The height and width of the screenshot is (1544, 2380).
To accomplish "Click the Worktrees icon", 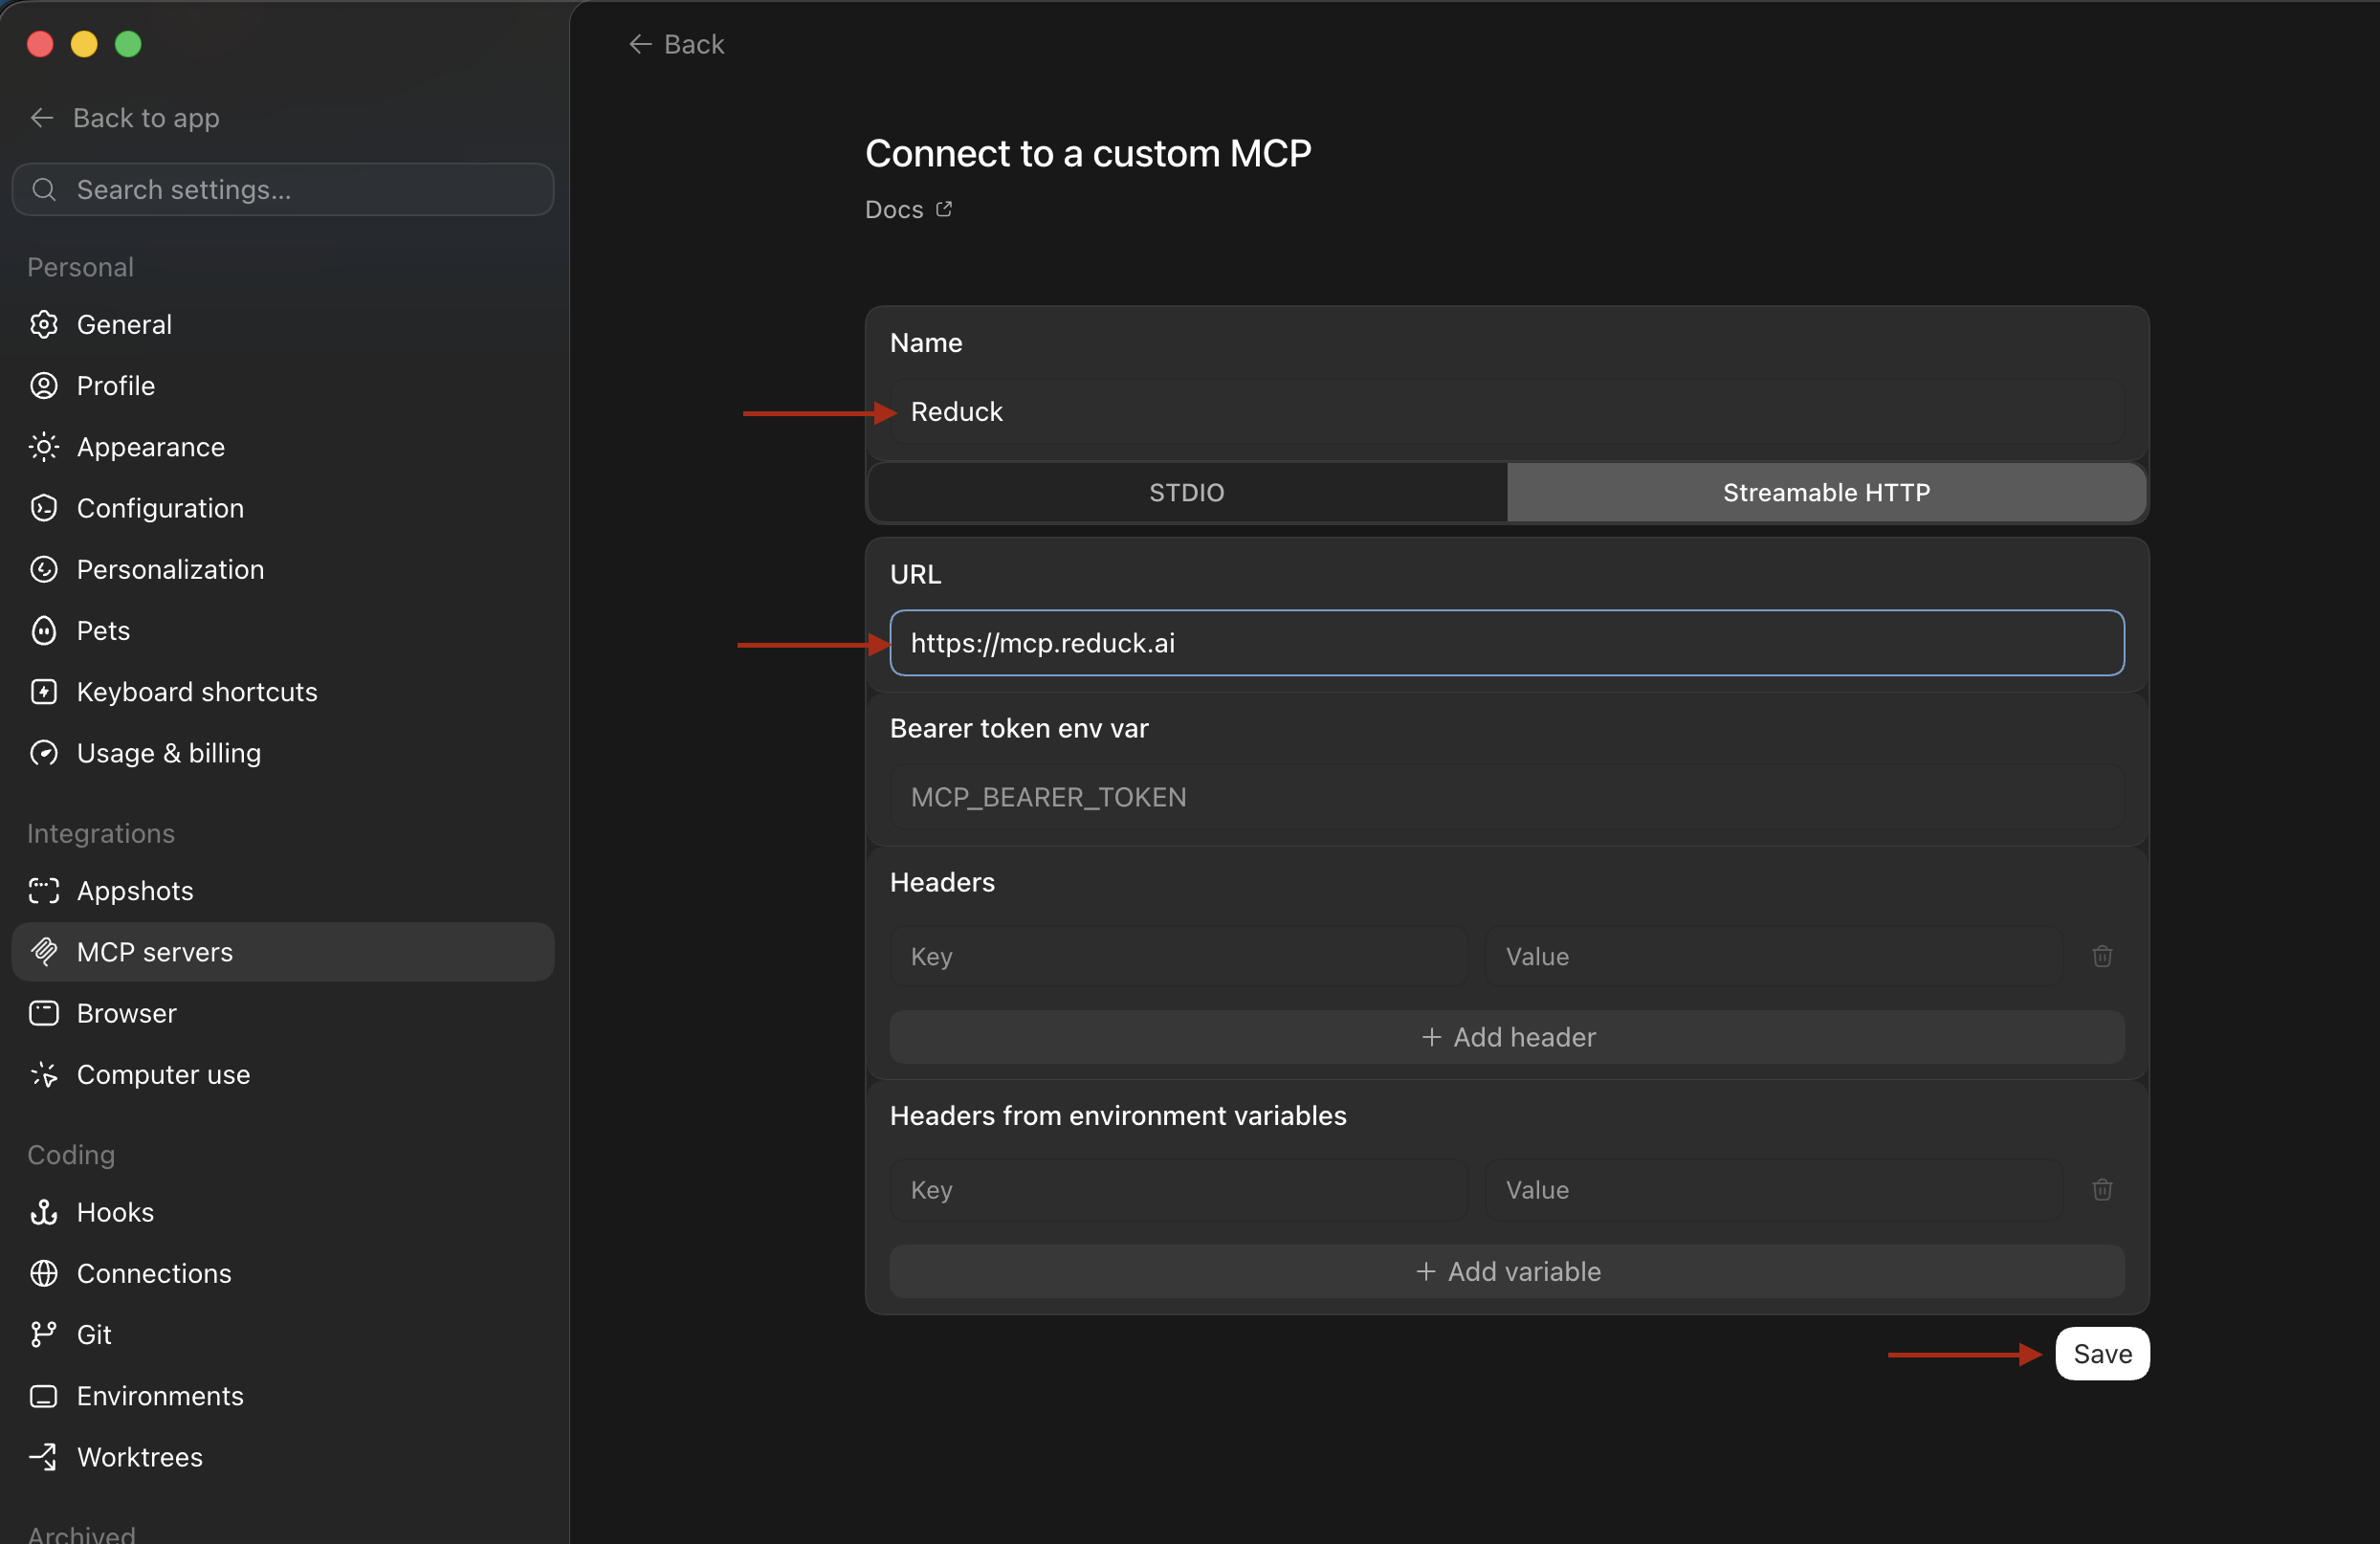I will coord(44,1457).
